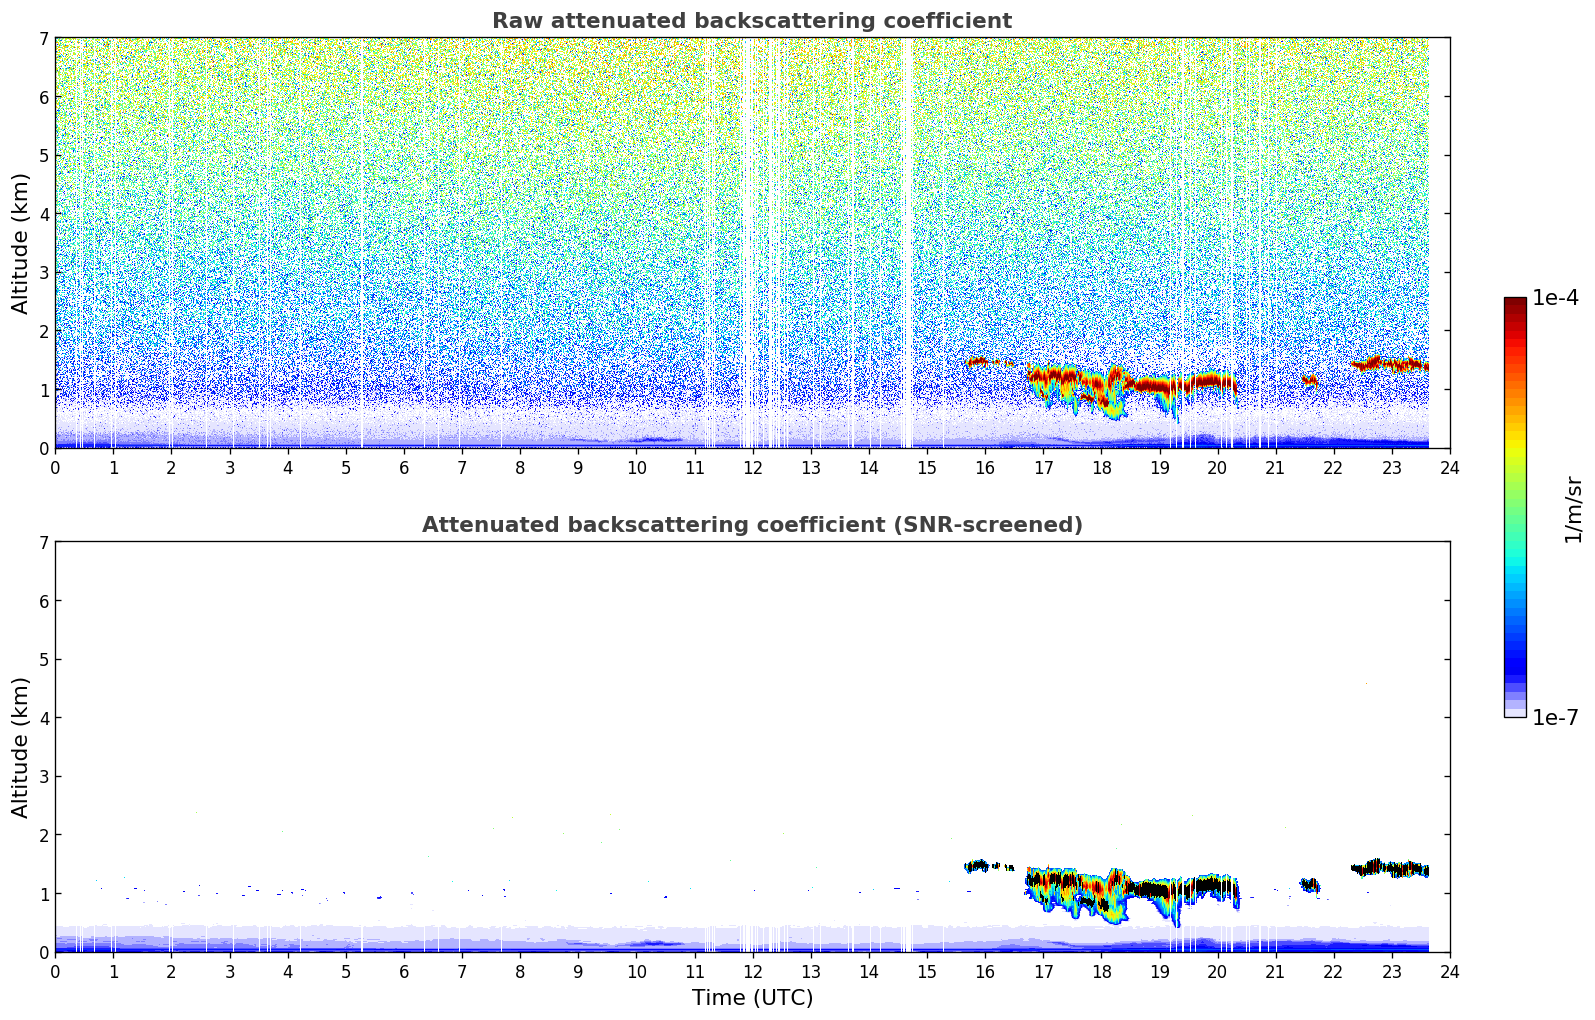Click the wide white data gap before 15 UTC in raw plot

pyautogui.click(x=907, y=240)
